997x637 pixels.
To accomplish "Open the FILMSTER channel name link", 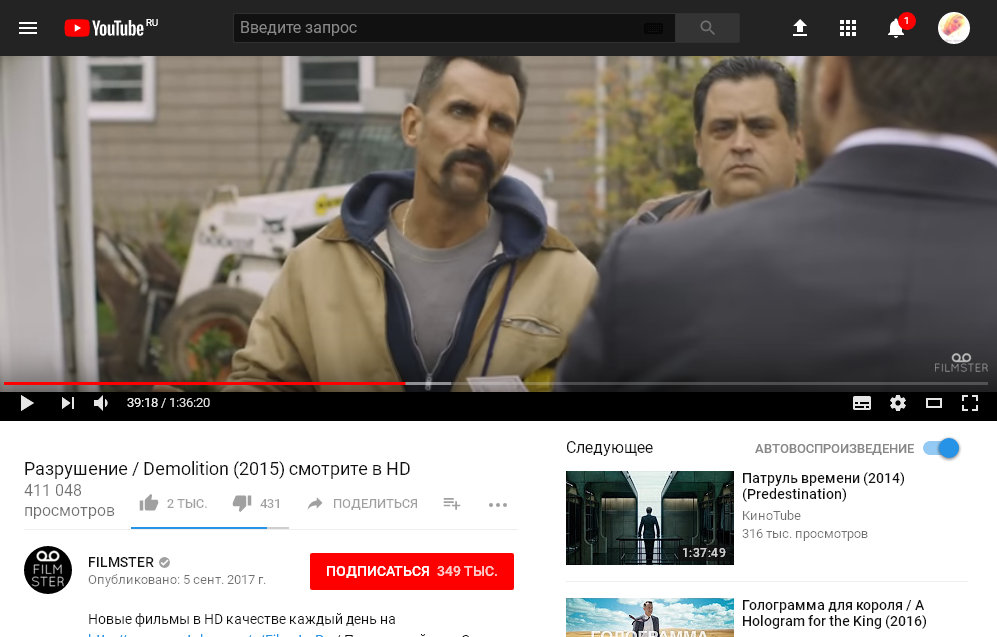I will [x=121, y=562].
